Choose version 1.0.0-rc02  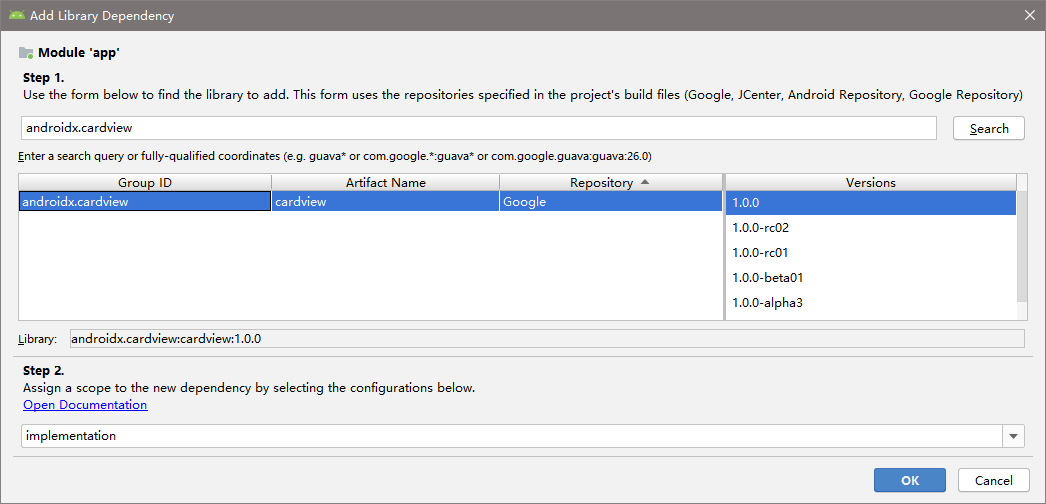coord(871,227)
